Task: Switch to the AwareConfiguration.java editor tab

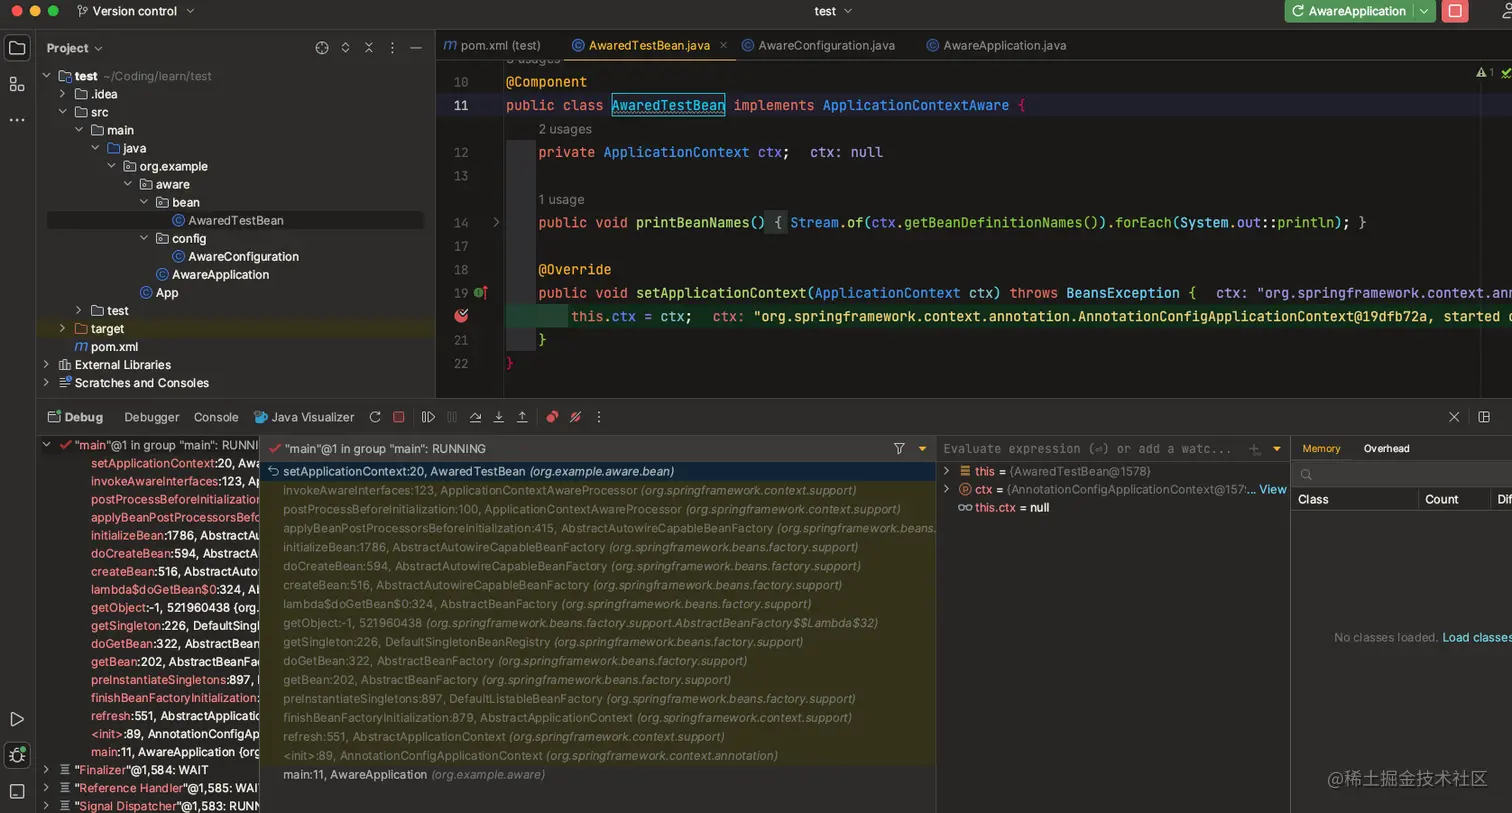Action: [x=826, y=45]
